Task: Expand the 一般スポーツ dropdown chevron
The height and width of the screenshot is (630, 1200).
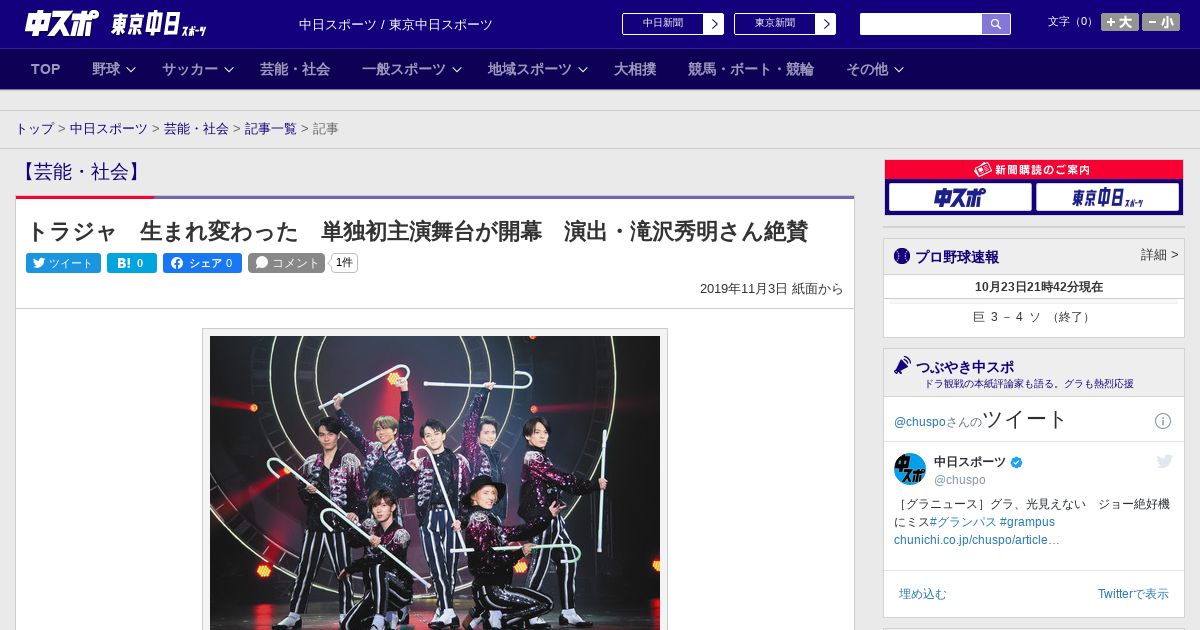Action: point(457,70)
